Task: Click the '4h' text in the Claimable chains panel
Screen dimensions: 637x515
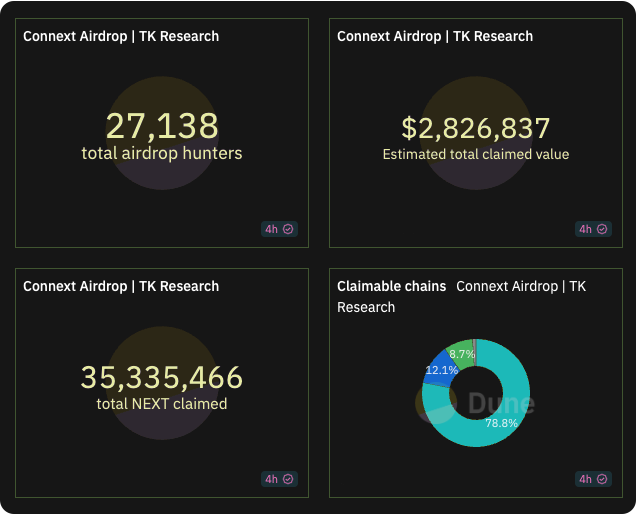Action: (585, 479)
